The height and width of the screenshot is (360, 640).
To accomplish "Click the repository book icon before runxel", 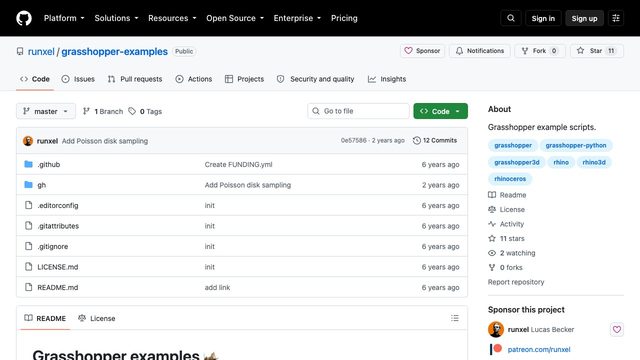I will tap(20, 51).
